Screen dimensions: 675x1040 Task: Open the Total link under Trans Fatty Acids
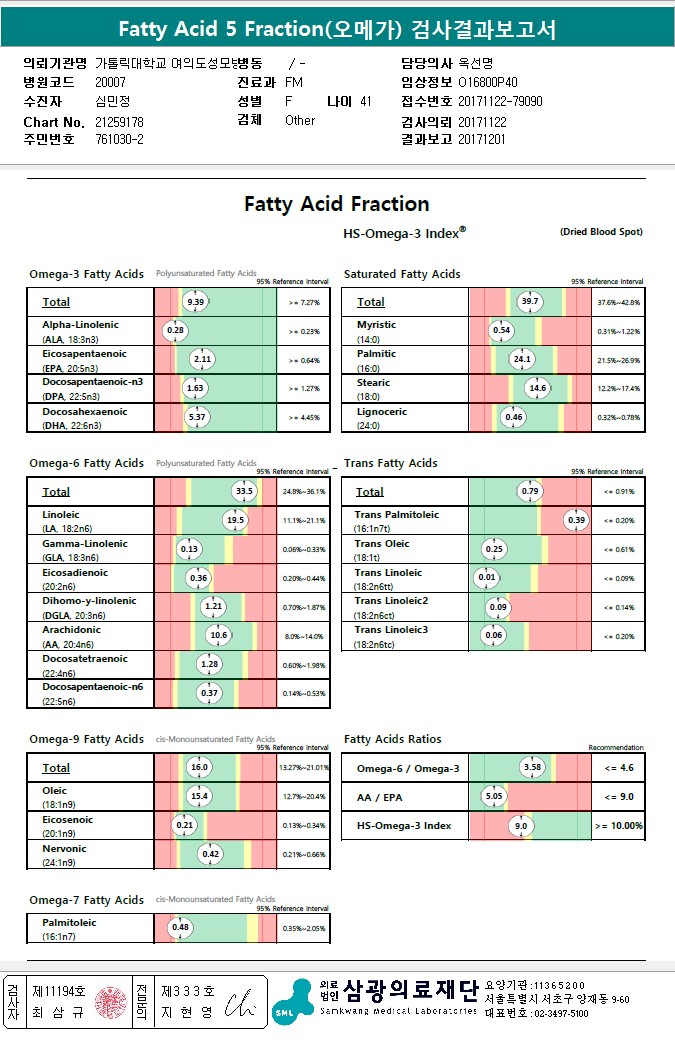coord(370,492)
